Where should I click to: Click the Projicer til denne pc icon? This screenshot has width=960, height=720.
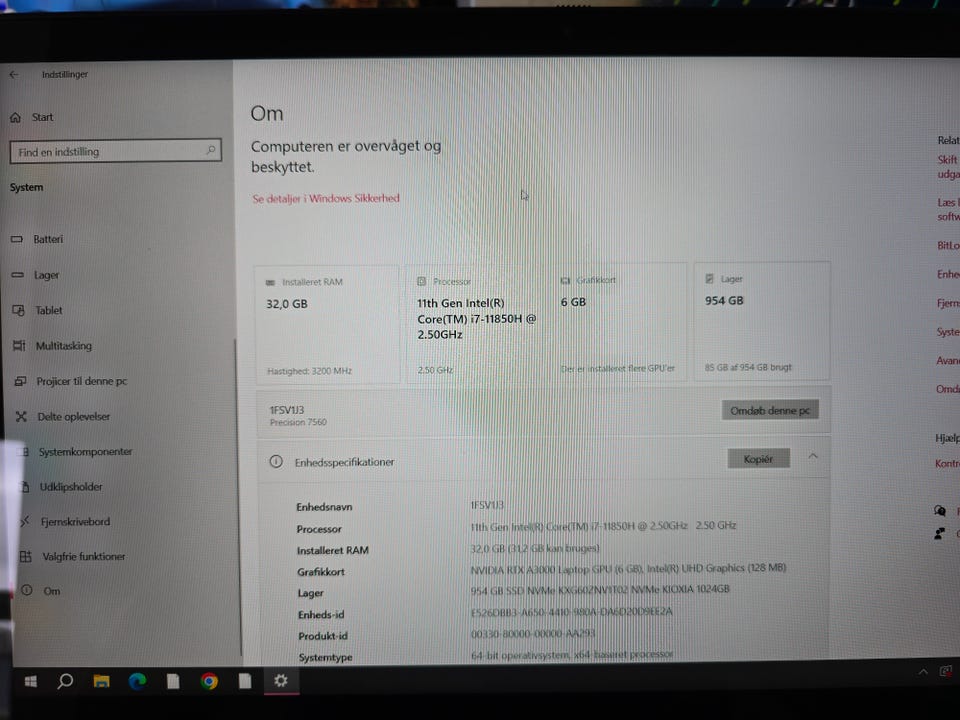[x=20, y=381]
